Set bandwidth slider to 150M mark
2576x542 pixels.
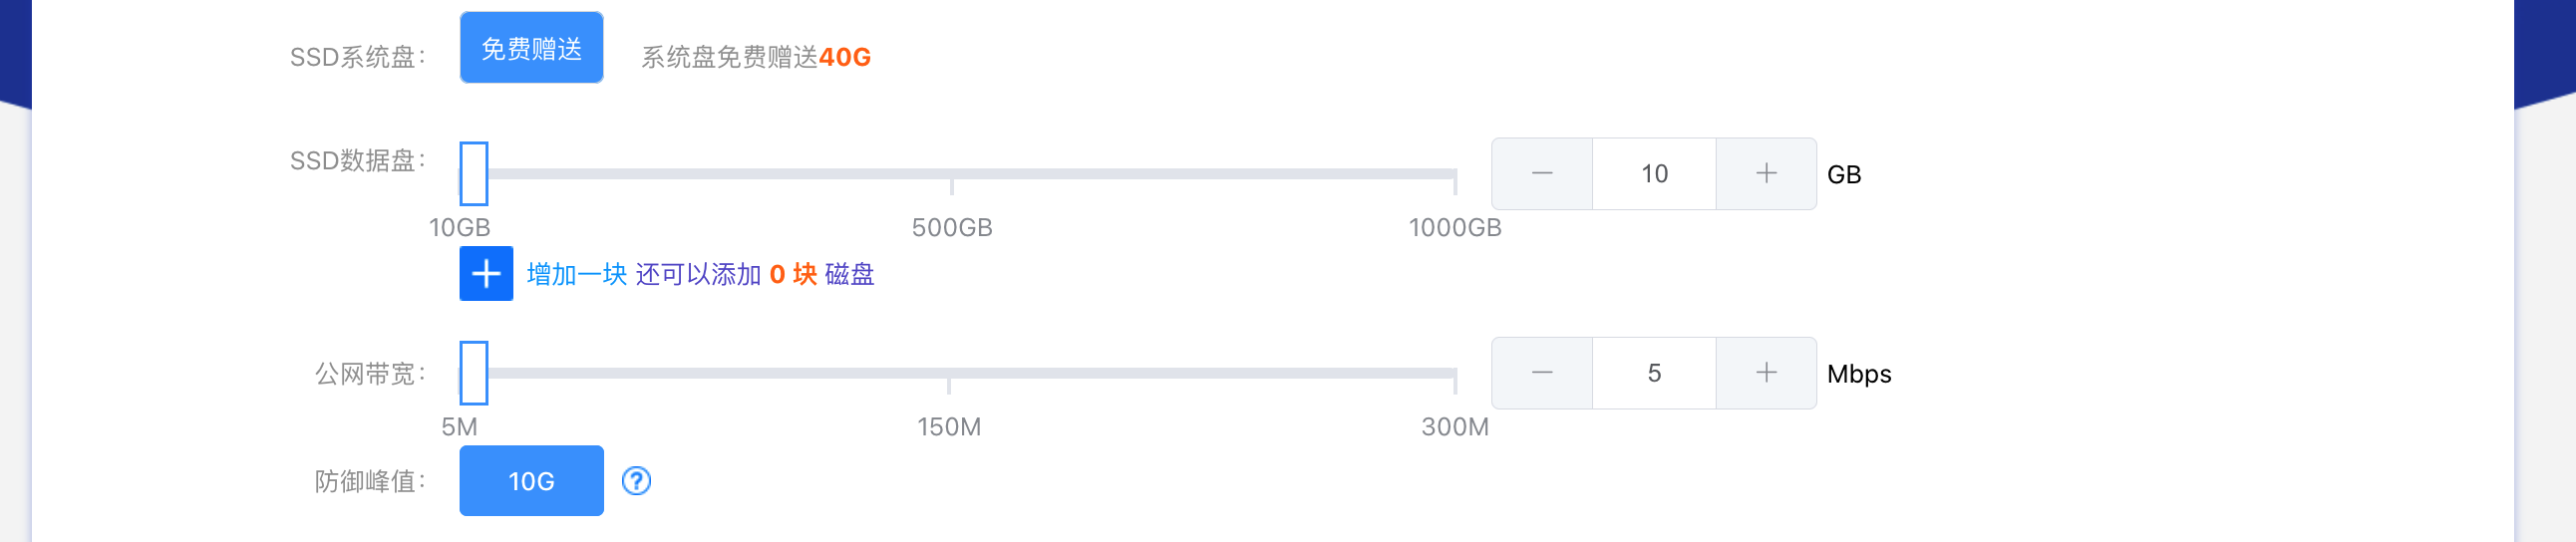[949, 374]
